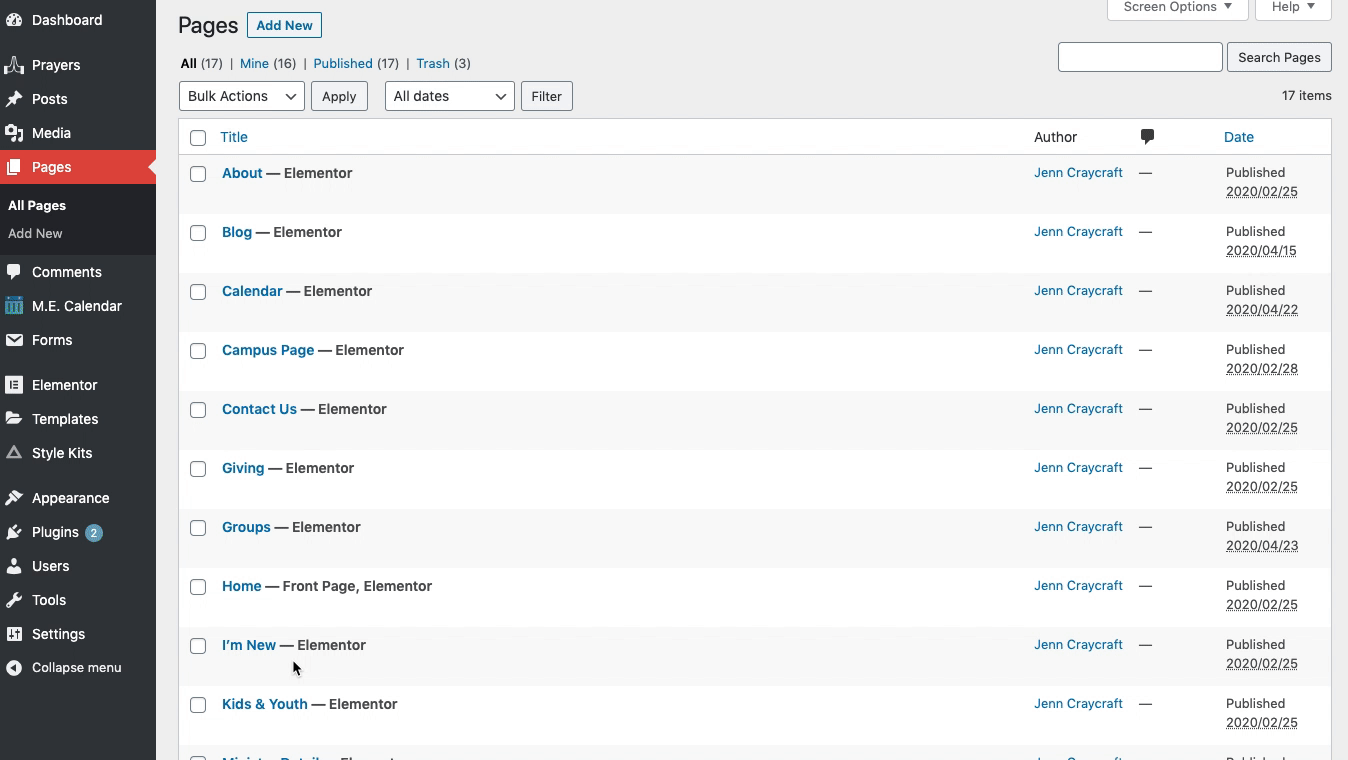Click the Tools wrench icon
The width and height of the screenshot is (1348, 760).
pos(14,600)
